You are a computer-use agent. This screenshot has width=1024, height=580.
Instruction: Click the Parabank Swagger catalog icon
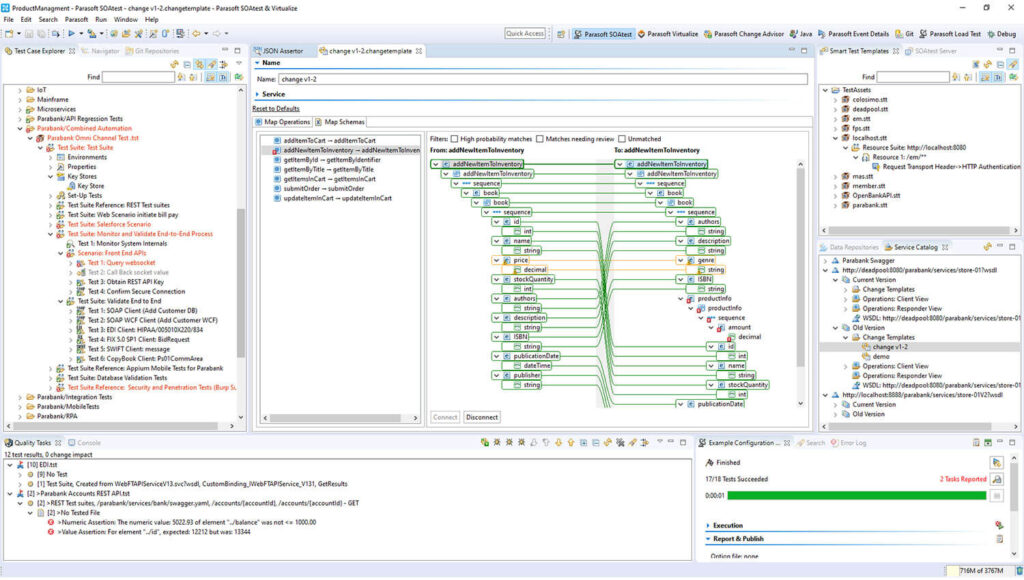click(835, 261)
